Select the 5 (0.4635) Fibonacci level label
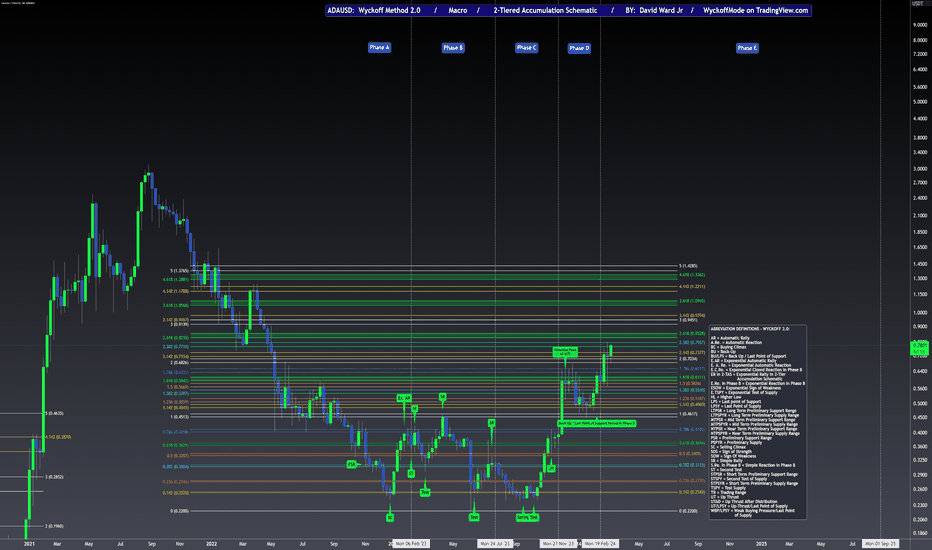The width and height of the screenshot is (932, 550). coord(54,413)
